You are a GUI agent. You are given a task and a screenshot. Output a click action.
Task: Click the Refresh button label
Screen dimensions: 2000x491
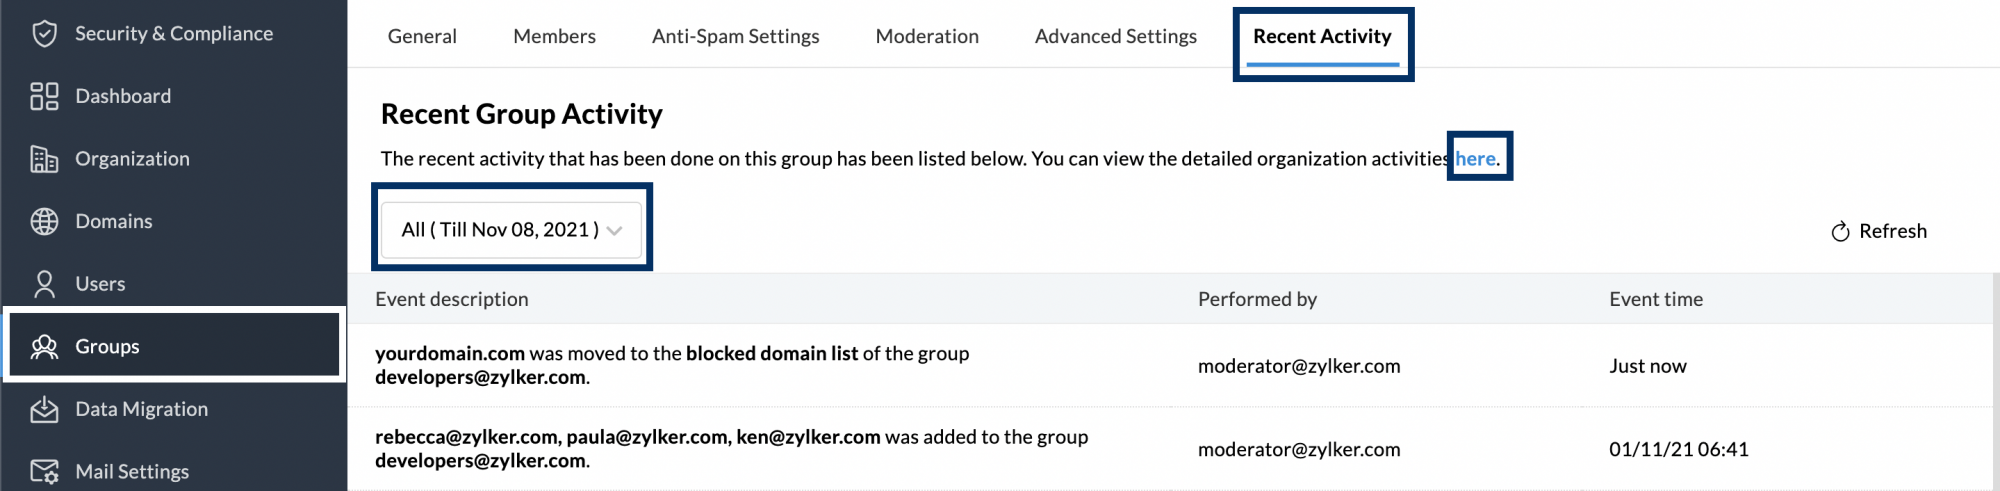click(1892, 231)
